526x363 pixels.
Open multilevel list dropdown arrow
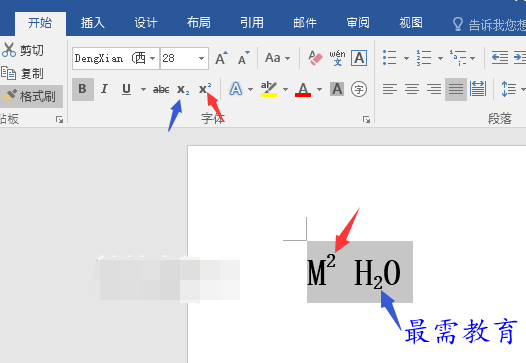(x=473, y=58)
